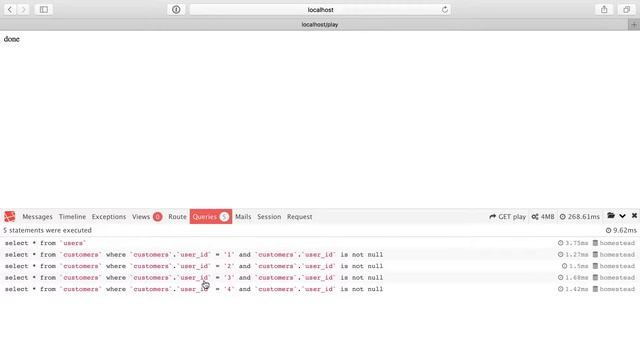Toggle the Safari sidebar button
The image size is (640, 360).
(44, 9)
